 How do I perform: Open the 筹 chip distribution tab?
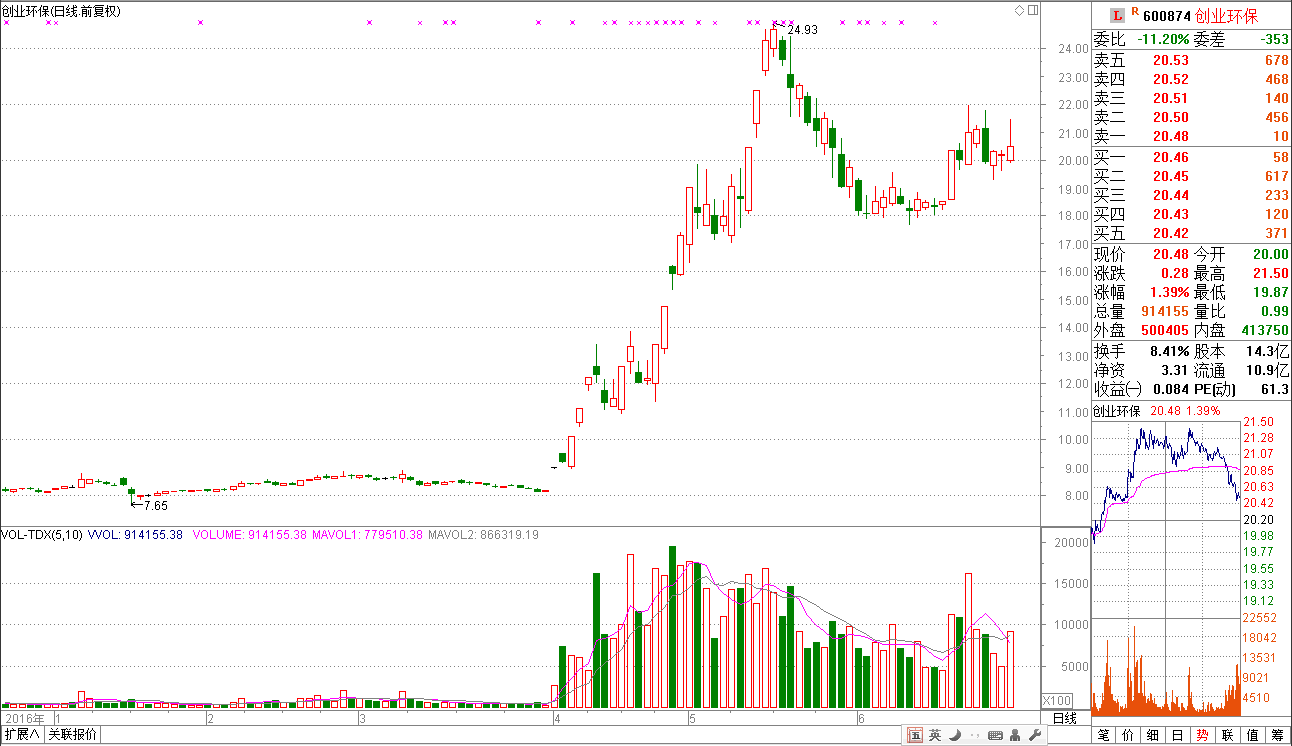(1278, 735)
